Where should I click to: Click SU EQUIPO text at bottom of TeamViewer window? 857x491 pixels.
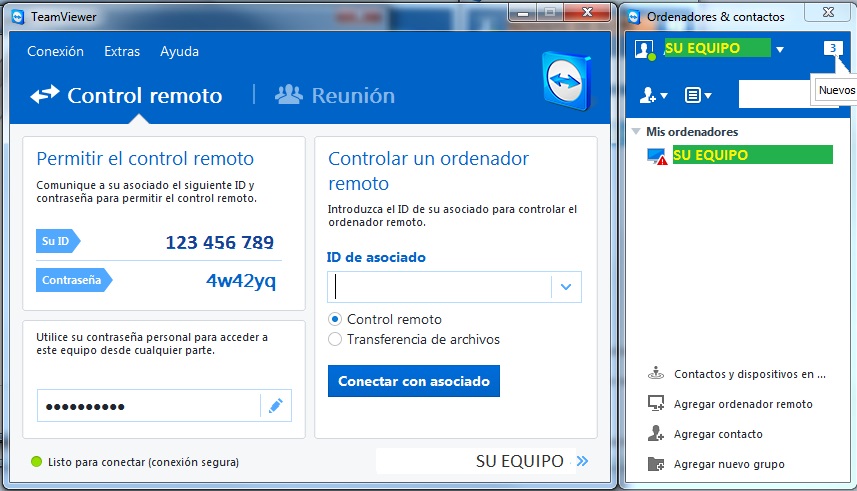pos(519,461)
